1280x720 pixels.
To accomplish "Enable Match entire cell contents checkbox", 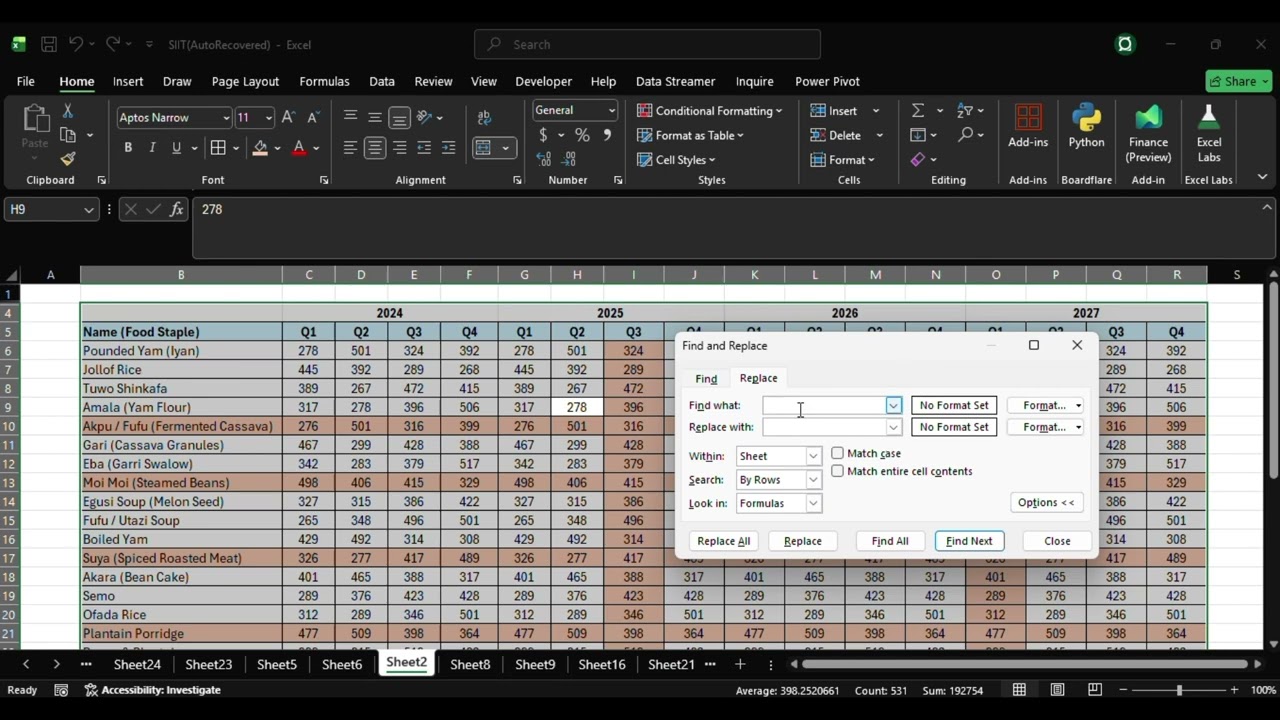I will click(x=838, y=471).
